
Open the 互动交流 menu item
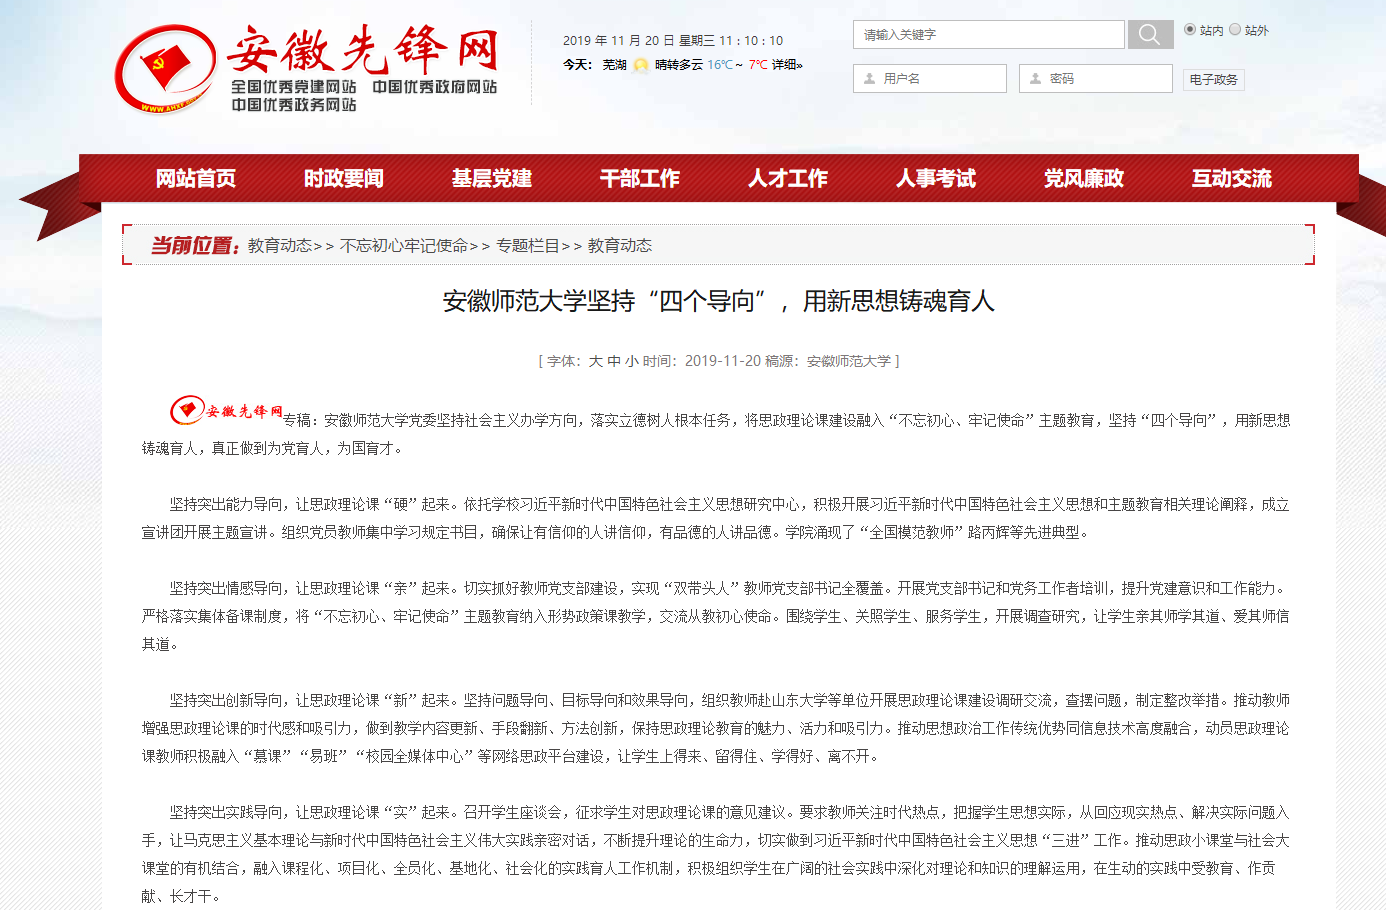pyautogui.click(x=1231, y=178)
